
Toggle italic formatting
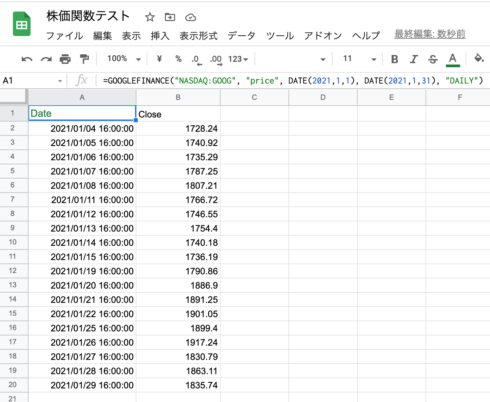click(x=414, y=59)
